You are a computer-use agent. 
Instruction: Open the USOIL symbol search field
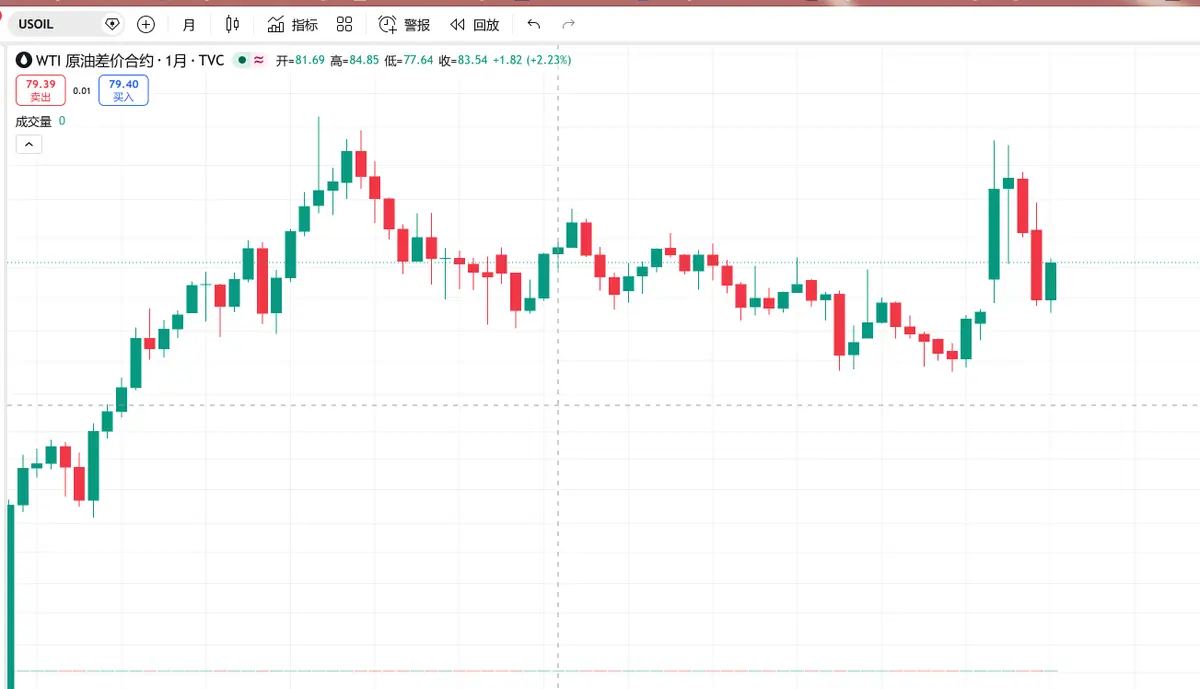coord(64,24)
